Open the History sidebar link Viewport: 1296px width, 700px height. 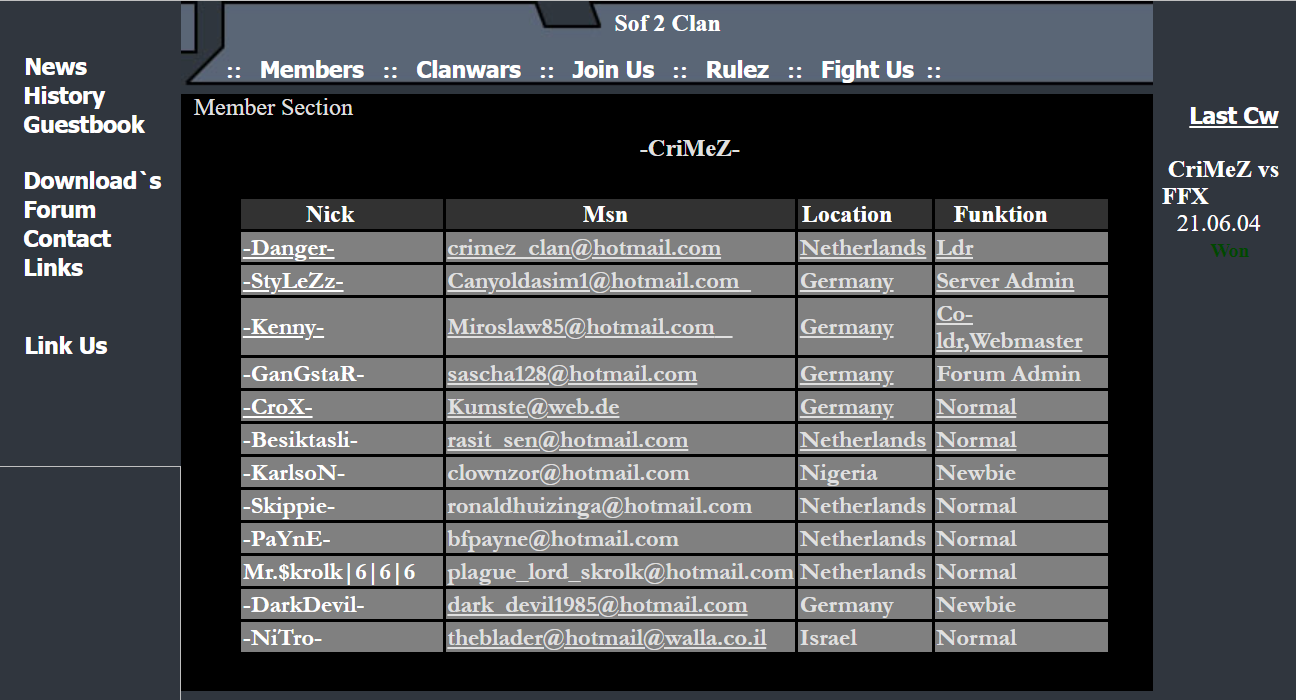pyautogui.click(x=64, y=96)
